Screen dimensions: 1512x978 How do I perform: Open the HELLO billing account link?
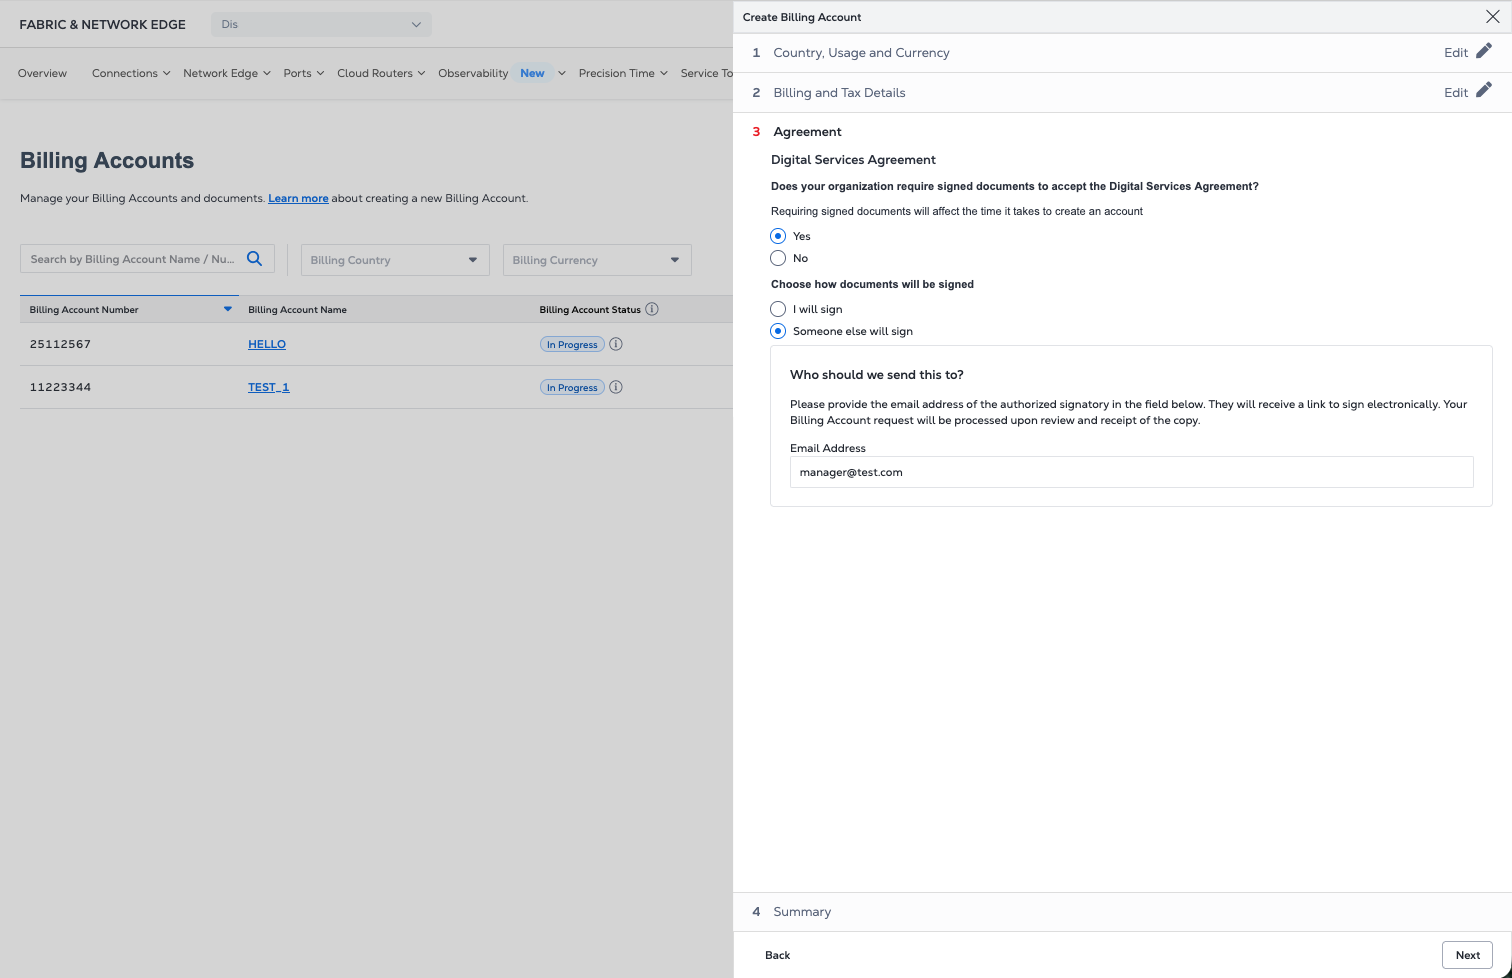pyautogui.click(x=267, y=344)
